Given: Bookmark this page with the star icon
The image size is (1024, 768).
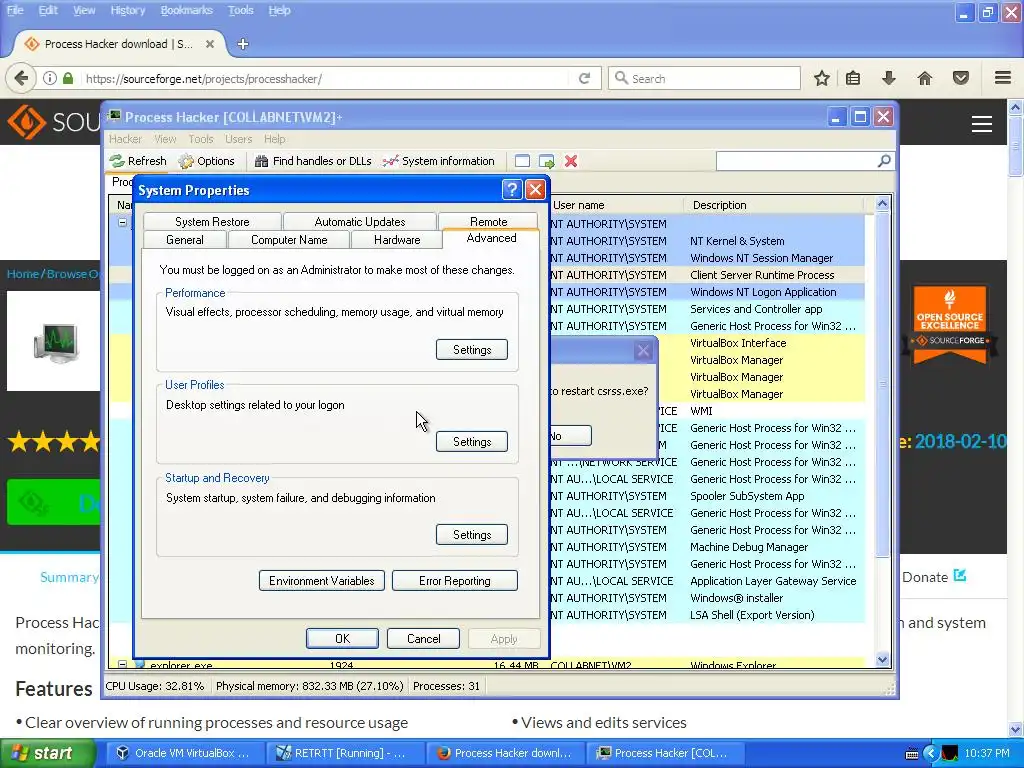Looking at the screenshot, I should point(822,78).
